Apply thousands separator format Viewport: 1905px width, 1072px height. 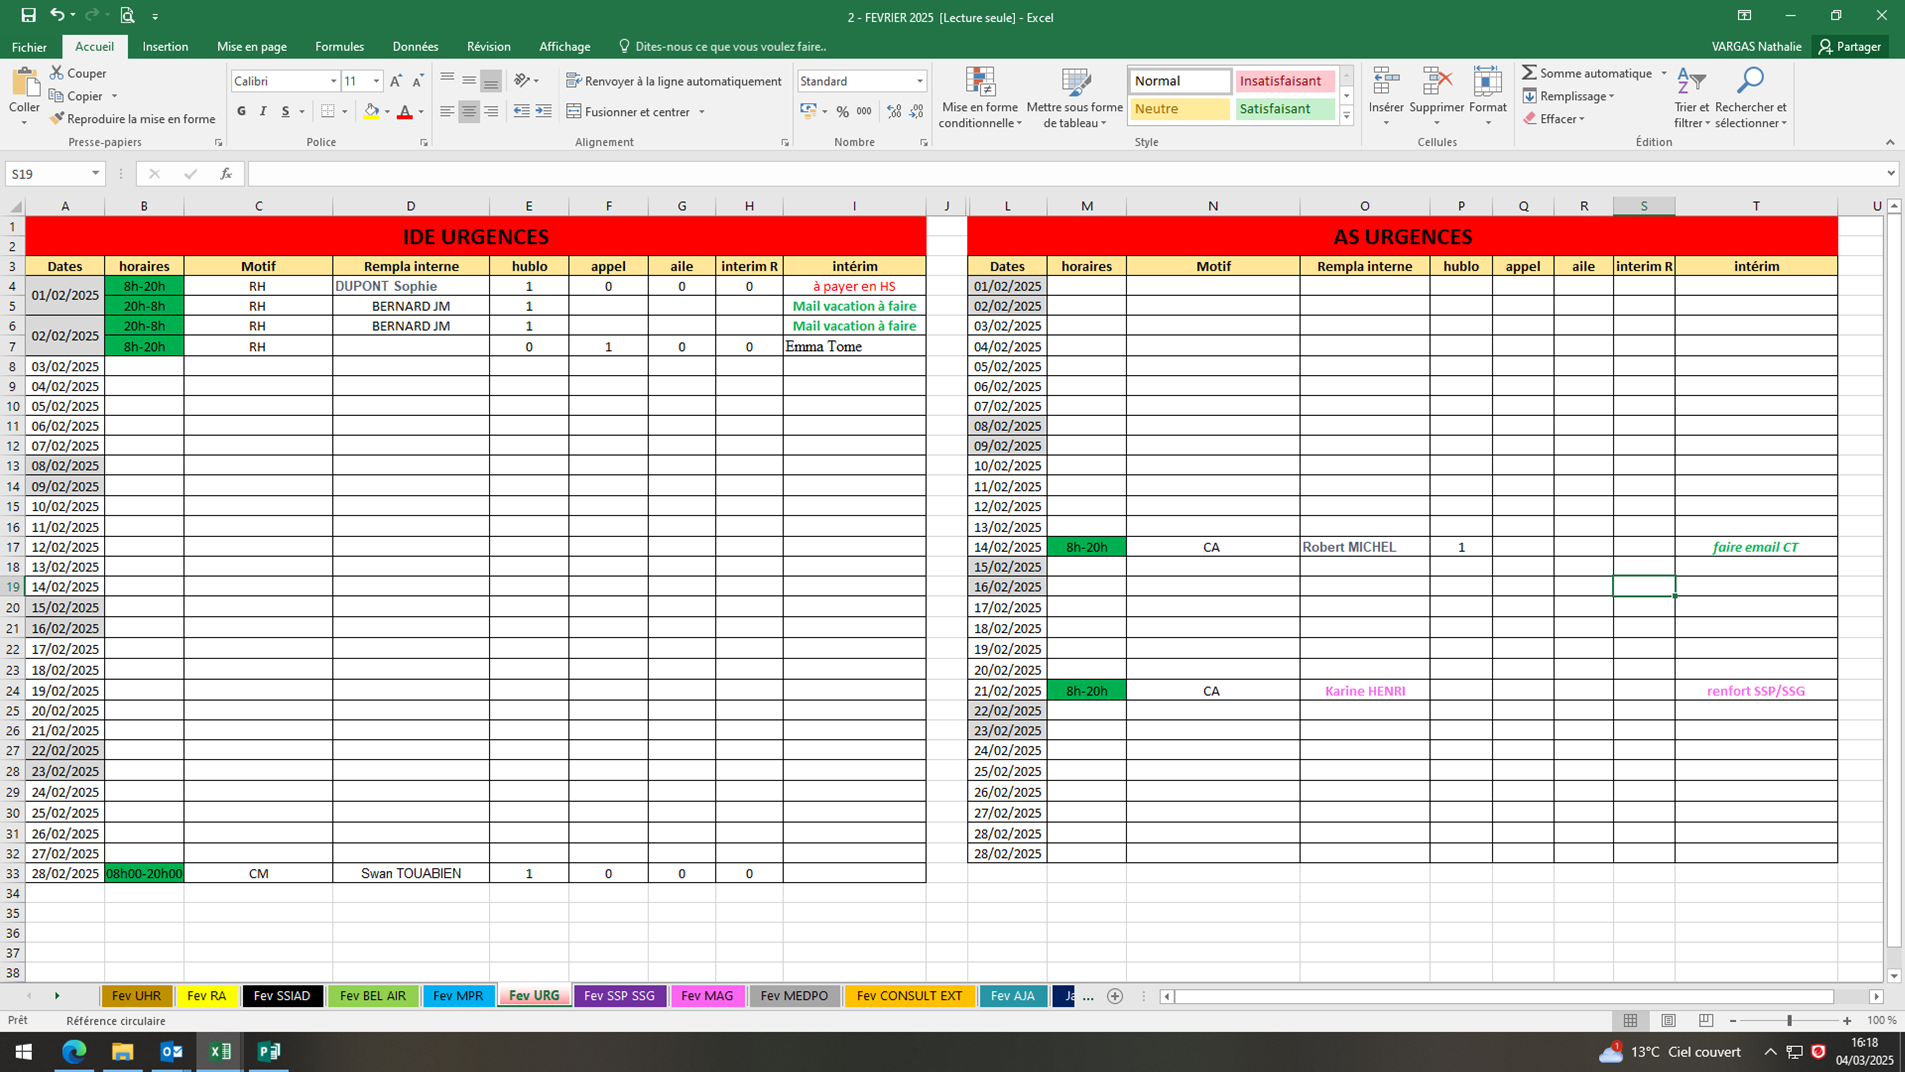click(x=864, y=112)
